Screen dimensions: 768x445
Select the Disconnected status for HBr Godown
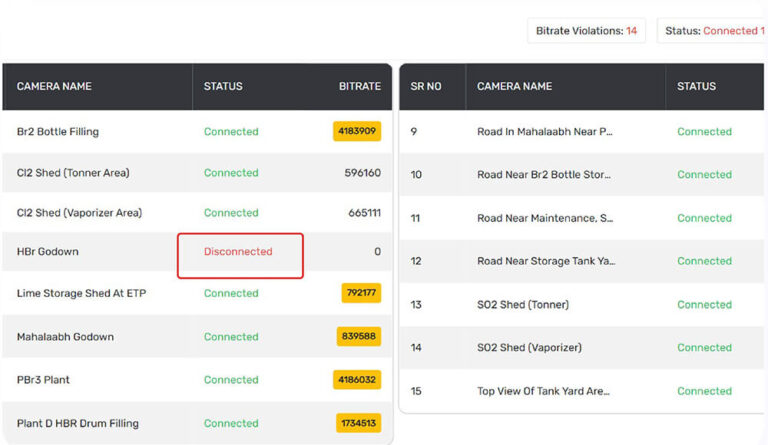pos(238,252)
